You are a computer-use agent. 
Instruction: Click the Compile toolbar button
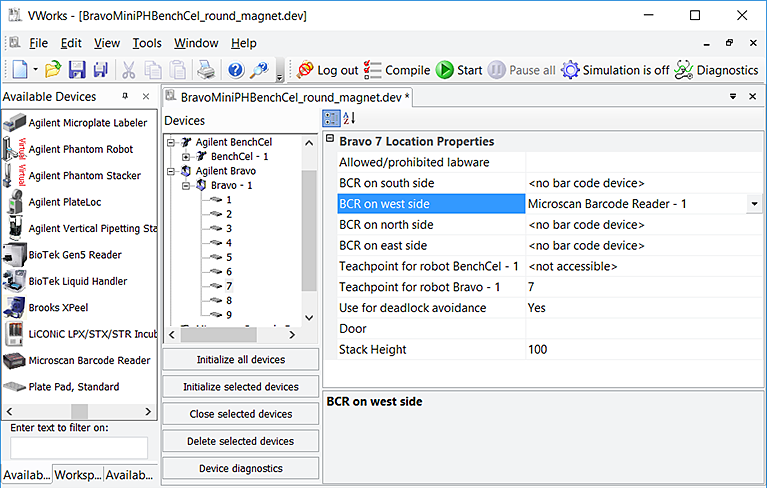(396, 70)
